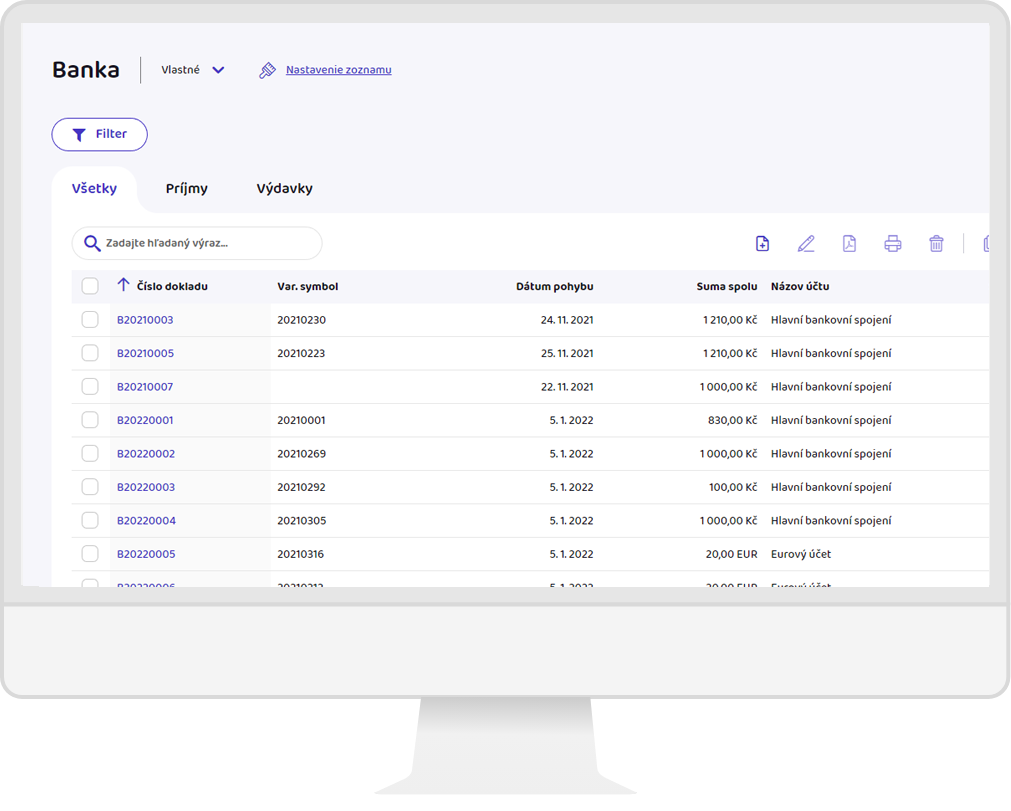Sort by the Dátum pohybu column header
1011x811 pixels.
click(554, 286)
